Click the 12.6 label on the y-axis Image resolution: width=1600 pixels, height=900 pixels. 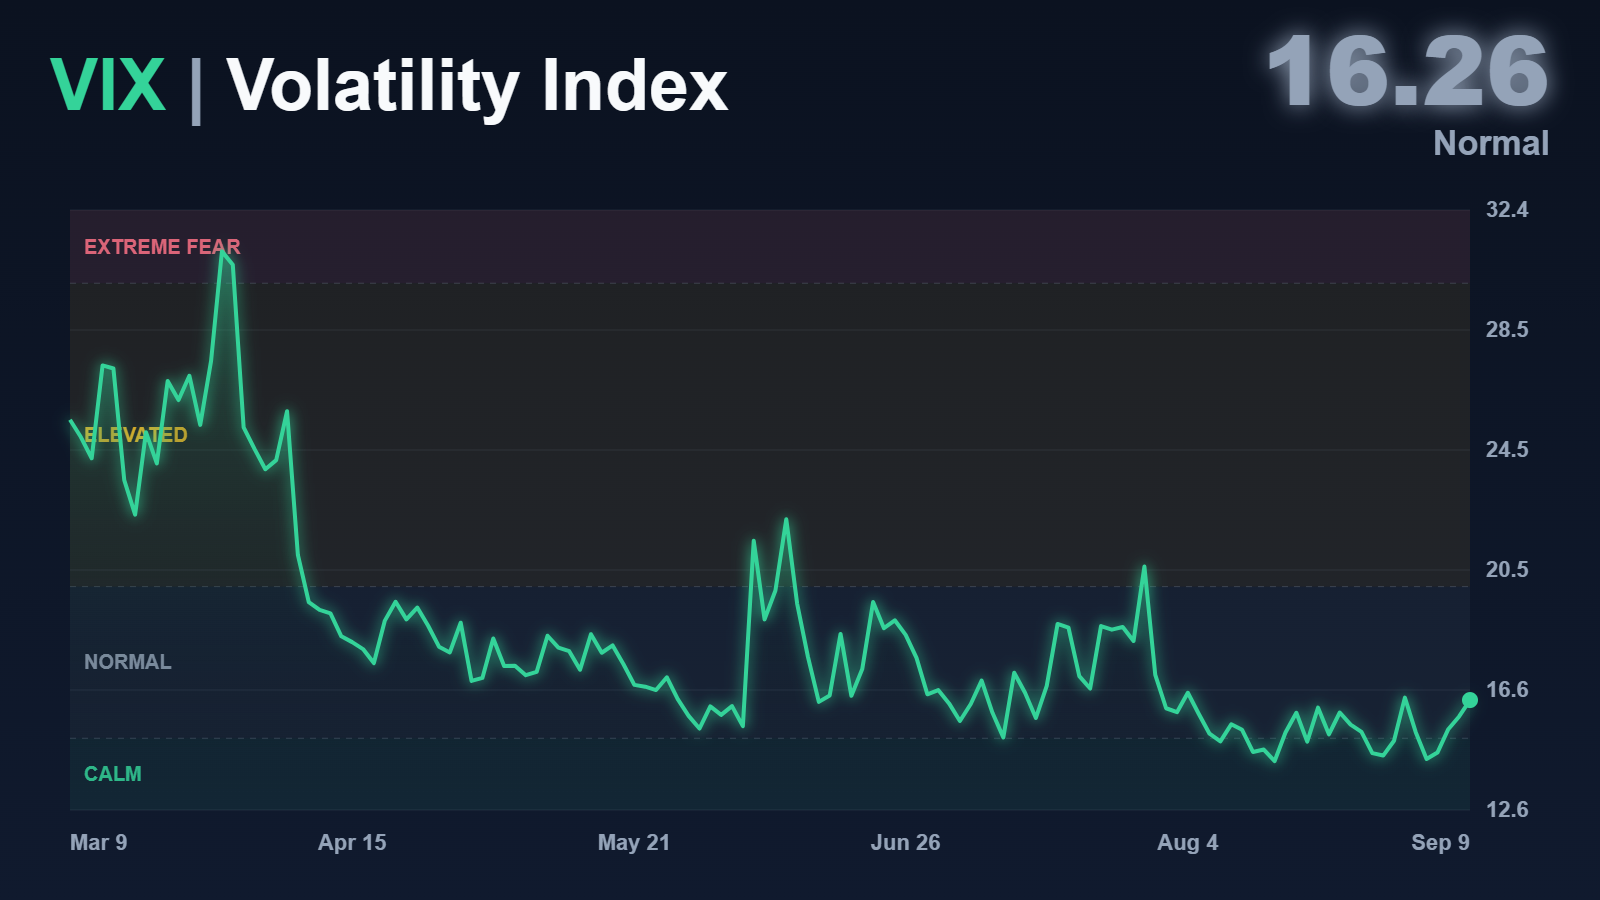point(1507,810)
